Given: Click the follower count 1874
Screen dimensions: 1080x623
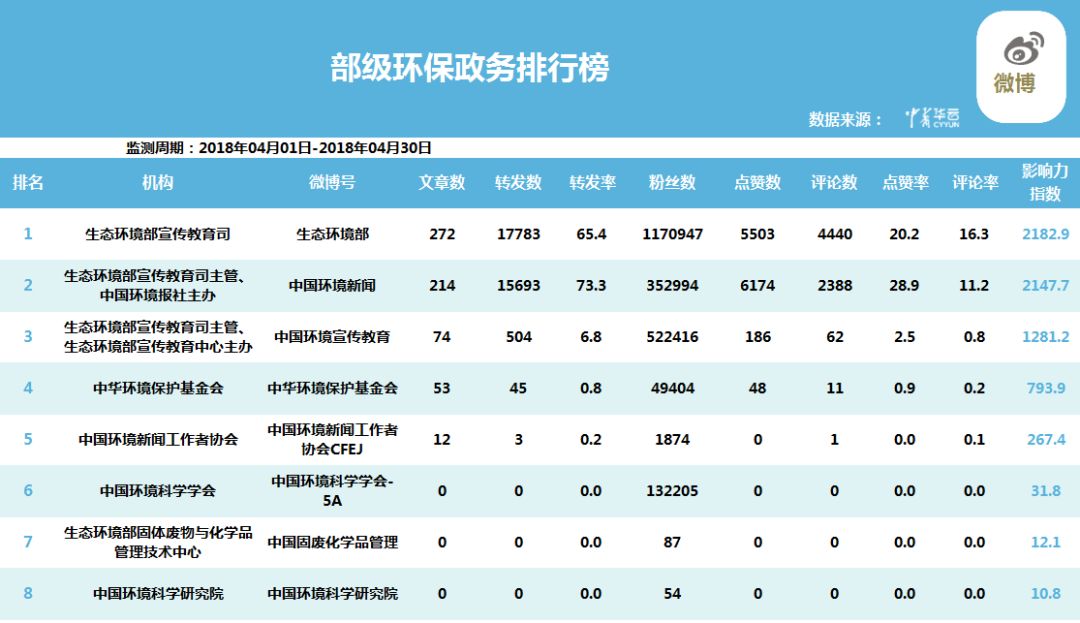Looking at the screenshot, I should (x=672, y=439).
